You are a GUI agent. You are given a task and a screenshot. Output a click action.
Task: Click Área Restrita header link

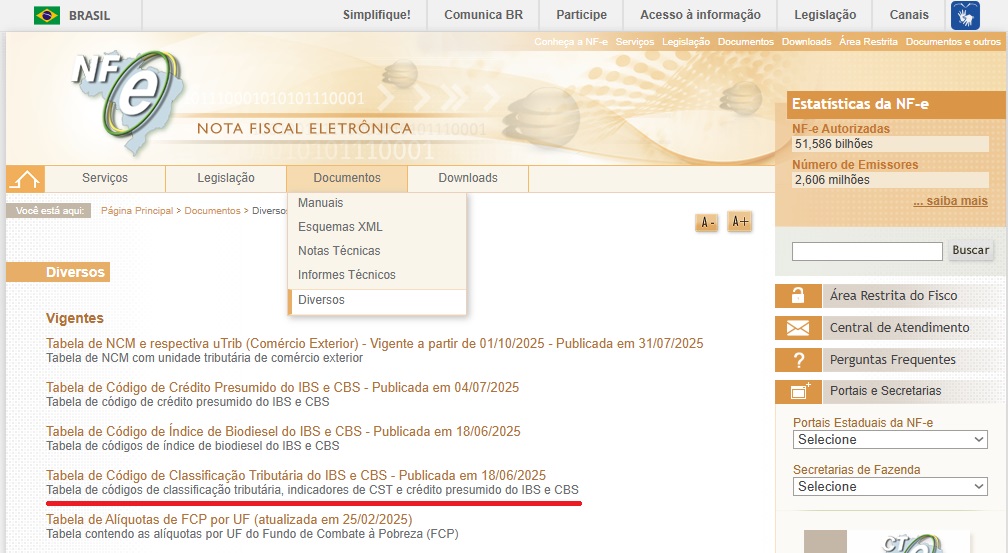click(868, 42)
